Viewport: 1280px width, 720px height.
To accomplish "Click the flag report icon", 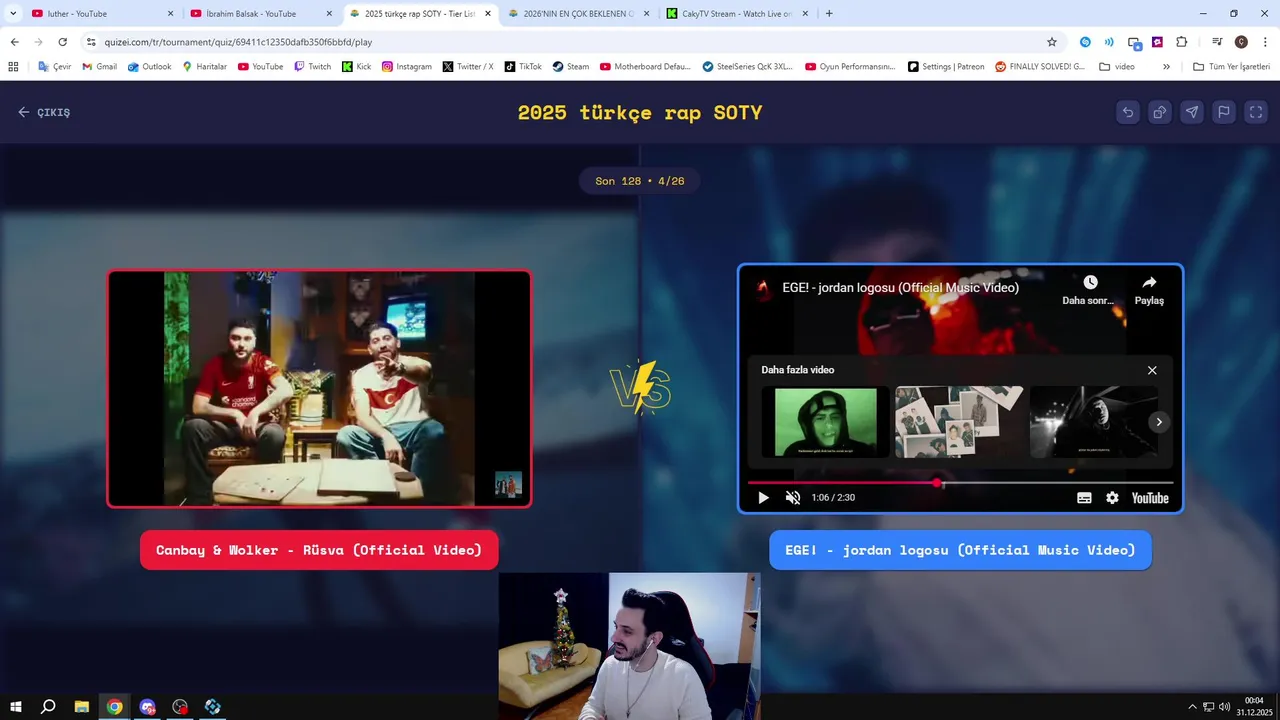I will tap(1224, 112).
